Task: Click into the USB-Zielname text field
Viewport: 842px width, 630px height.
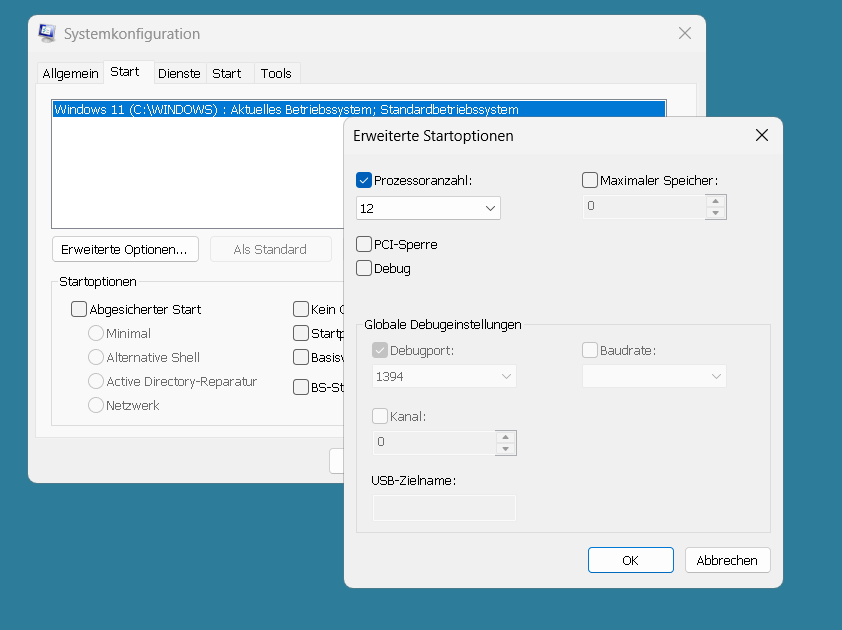Action: [444, 508]
